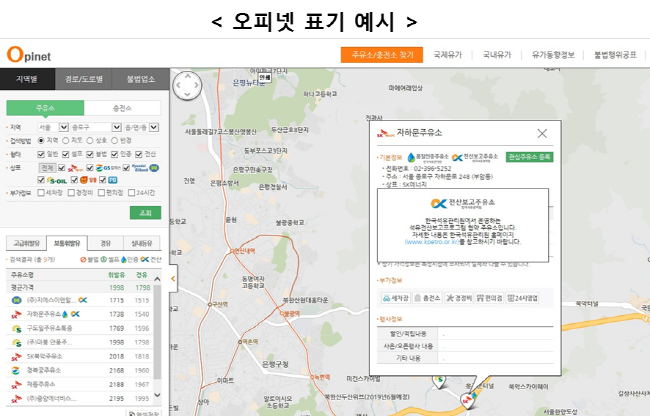Screen dimensions: 650x416
Task: Click the SK brand logo in the 상표 filter
Action: (x=75, y=168)
